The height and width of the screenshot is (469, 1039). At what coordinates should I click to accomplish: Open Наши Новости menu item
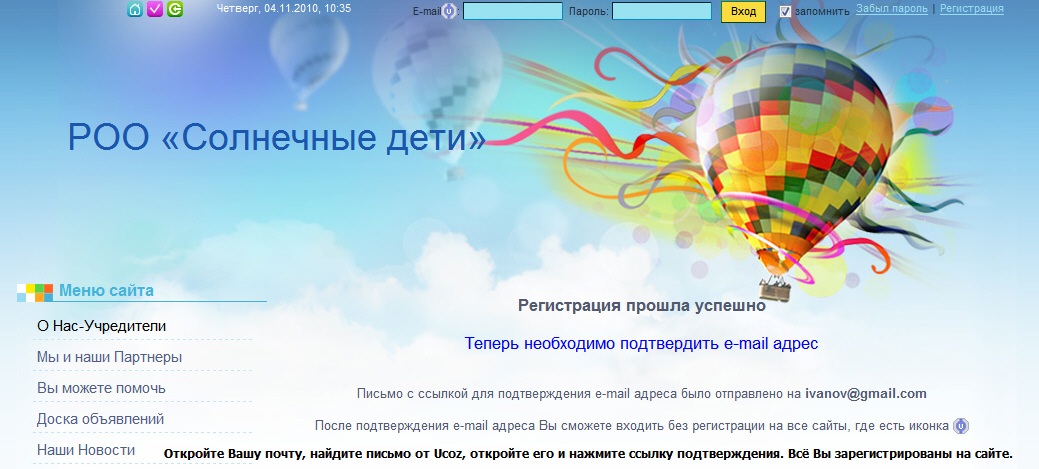[x=86, y=450]
